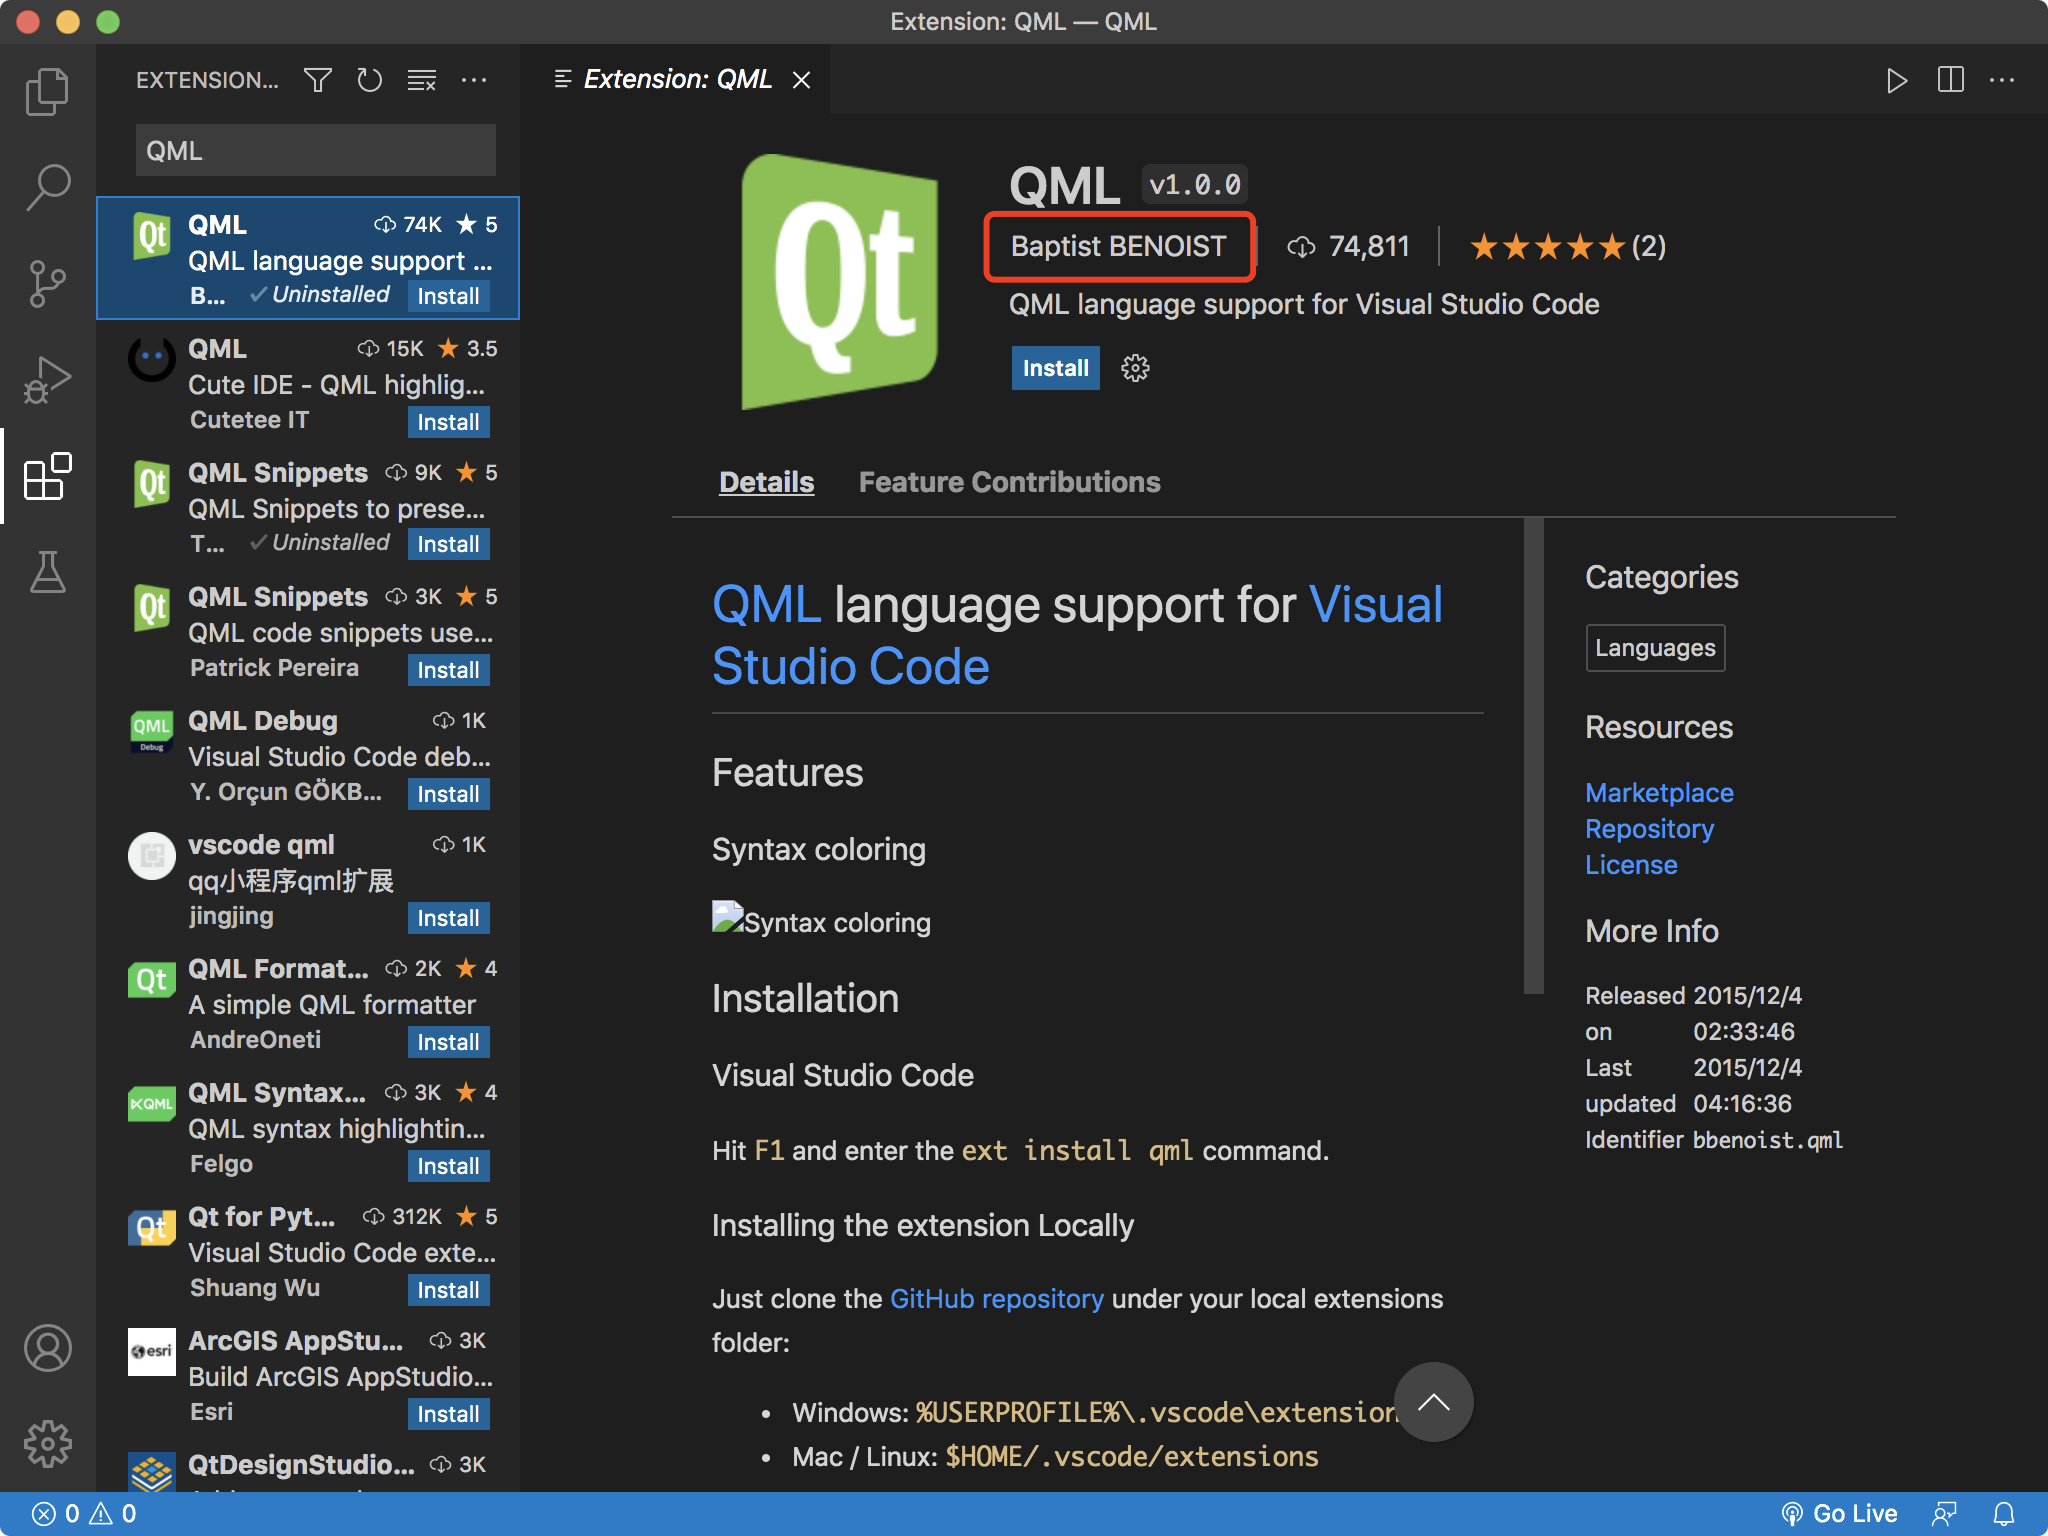Open the QML extension manage gear
The height and width of the screenshot is (1536, 2048).
click(x=1135, y=368)
